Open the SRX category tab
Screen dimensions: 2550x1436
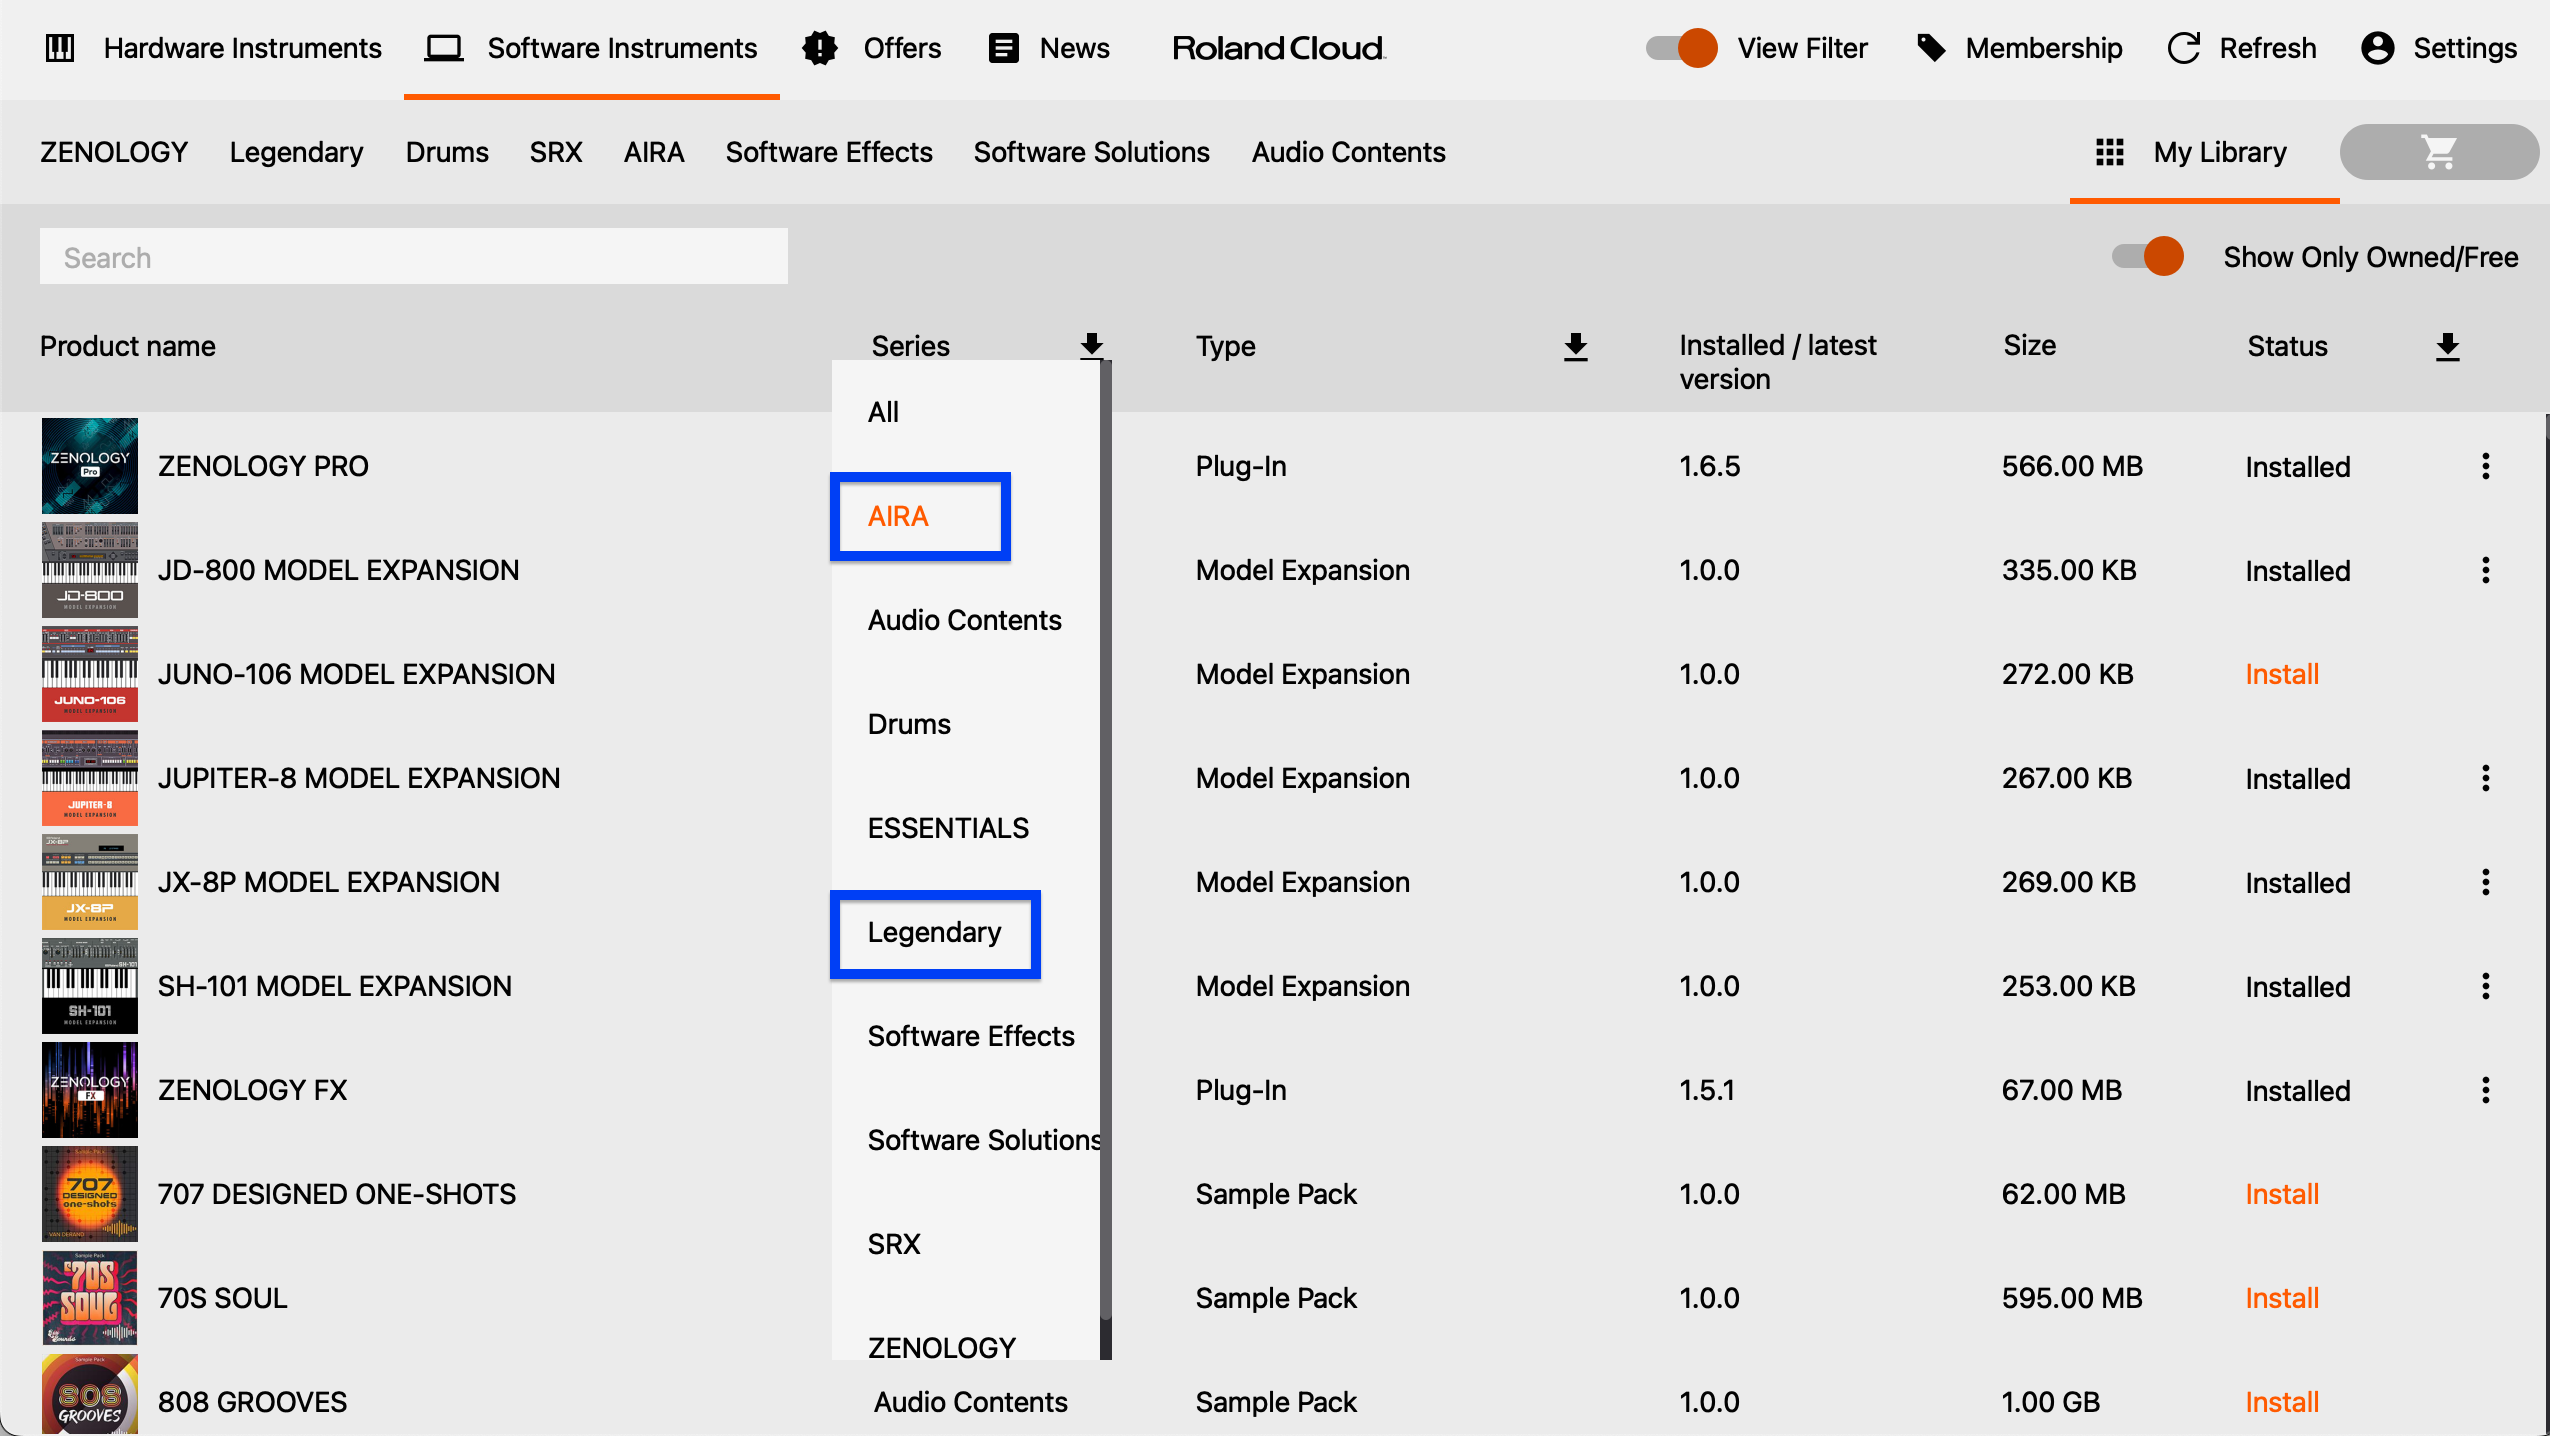(x=556, y=152)
